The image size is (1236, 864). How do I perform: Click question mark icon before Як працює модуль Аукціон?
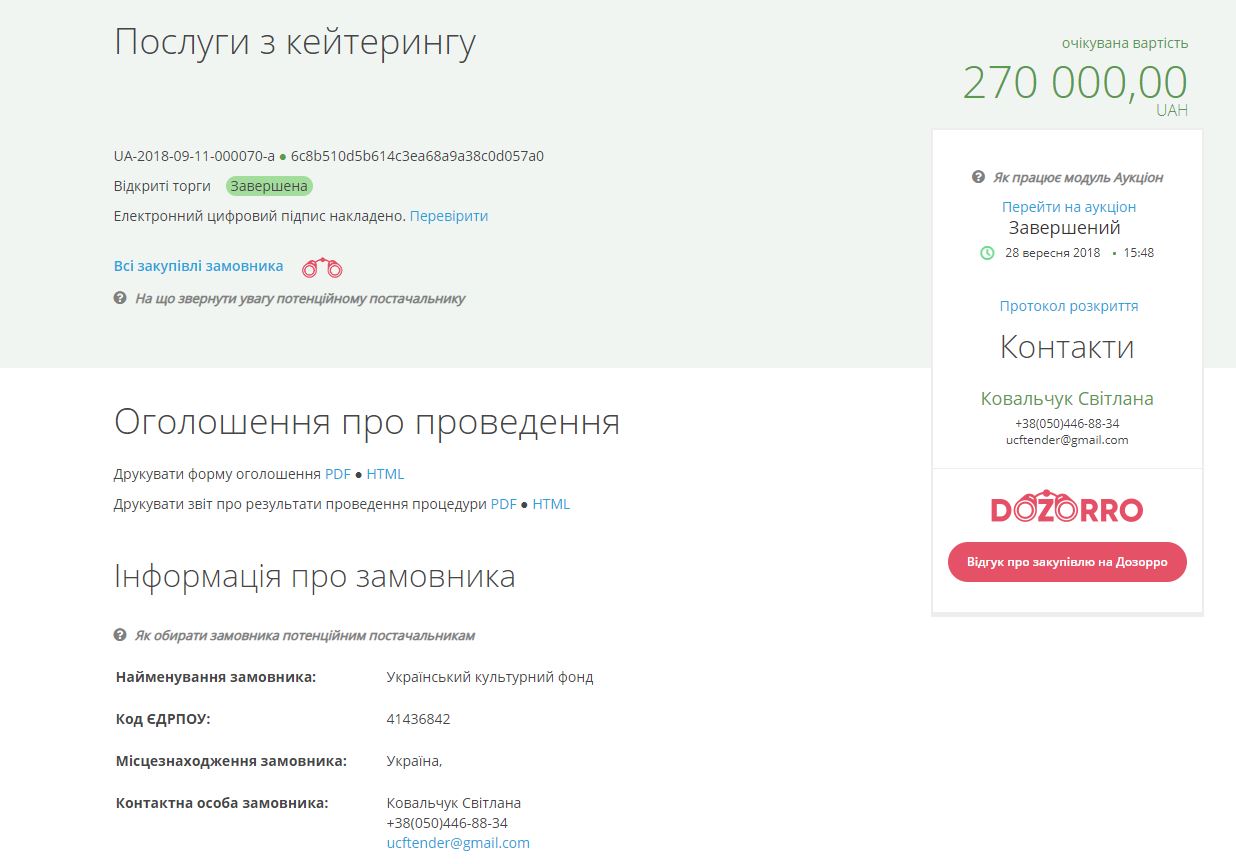pyautogui.click(x=978, y=177)
